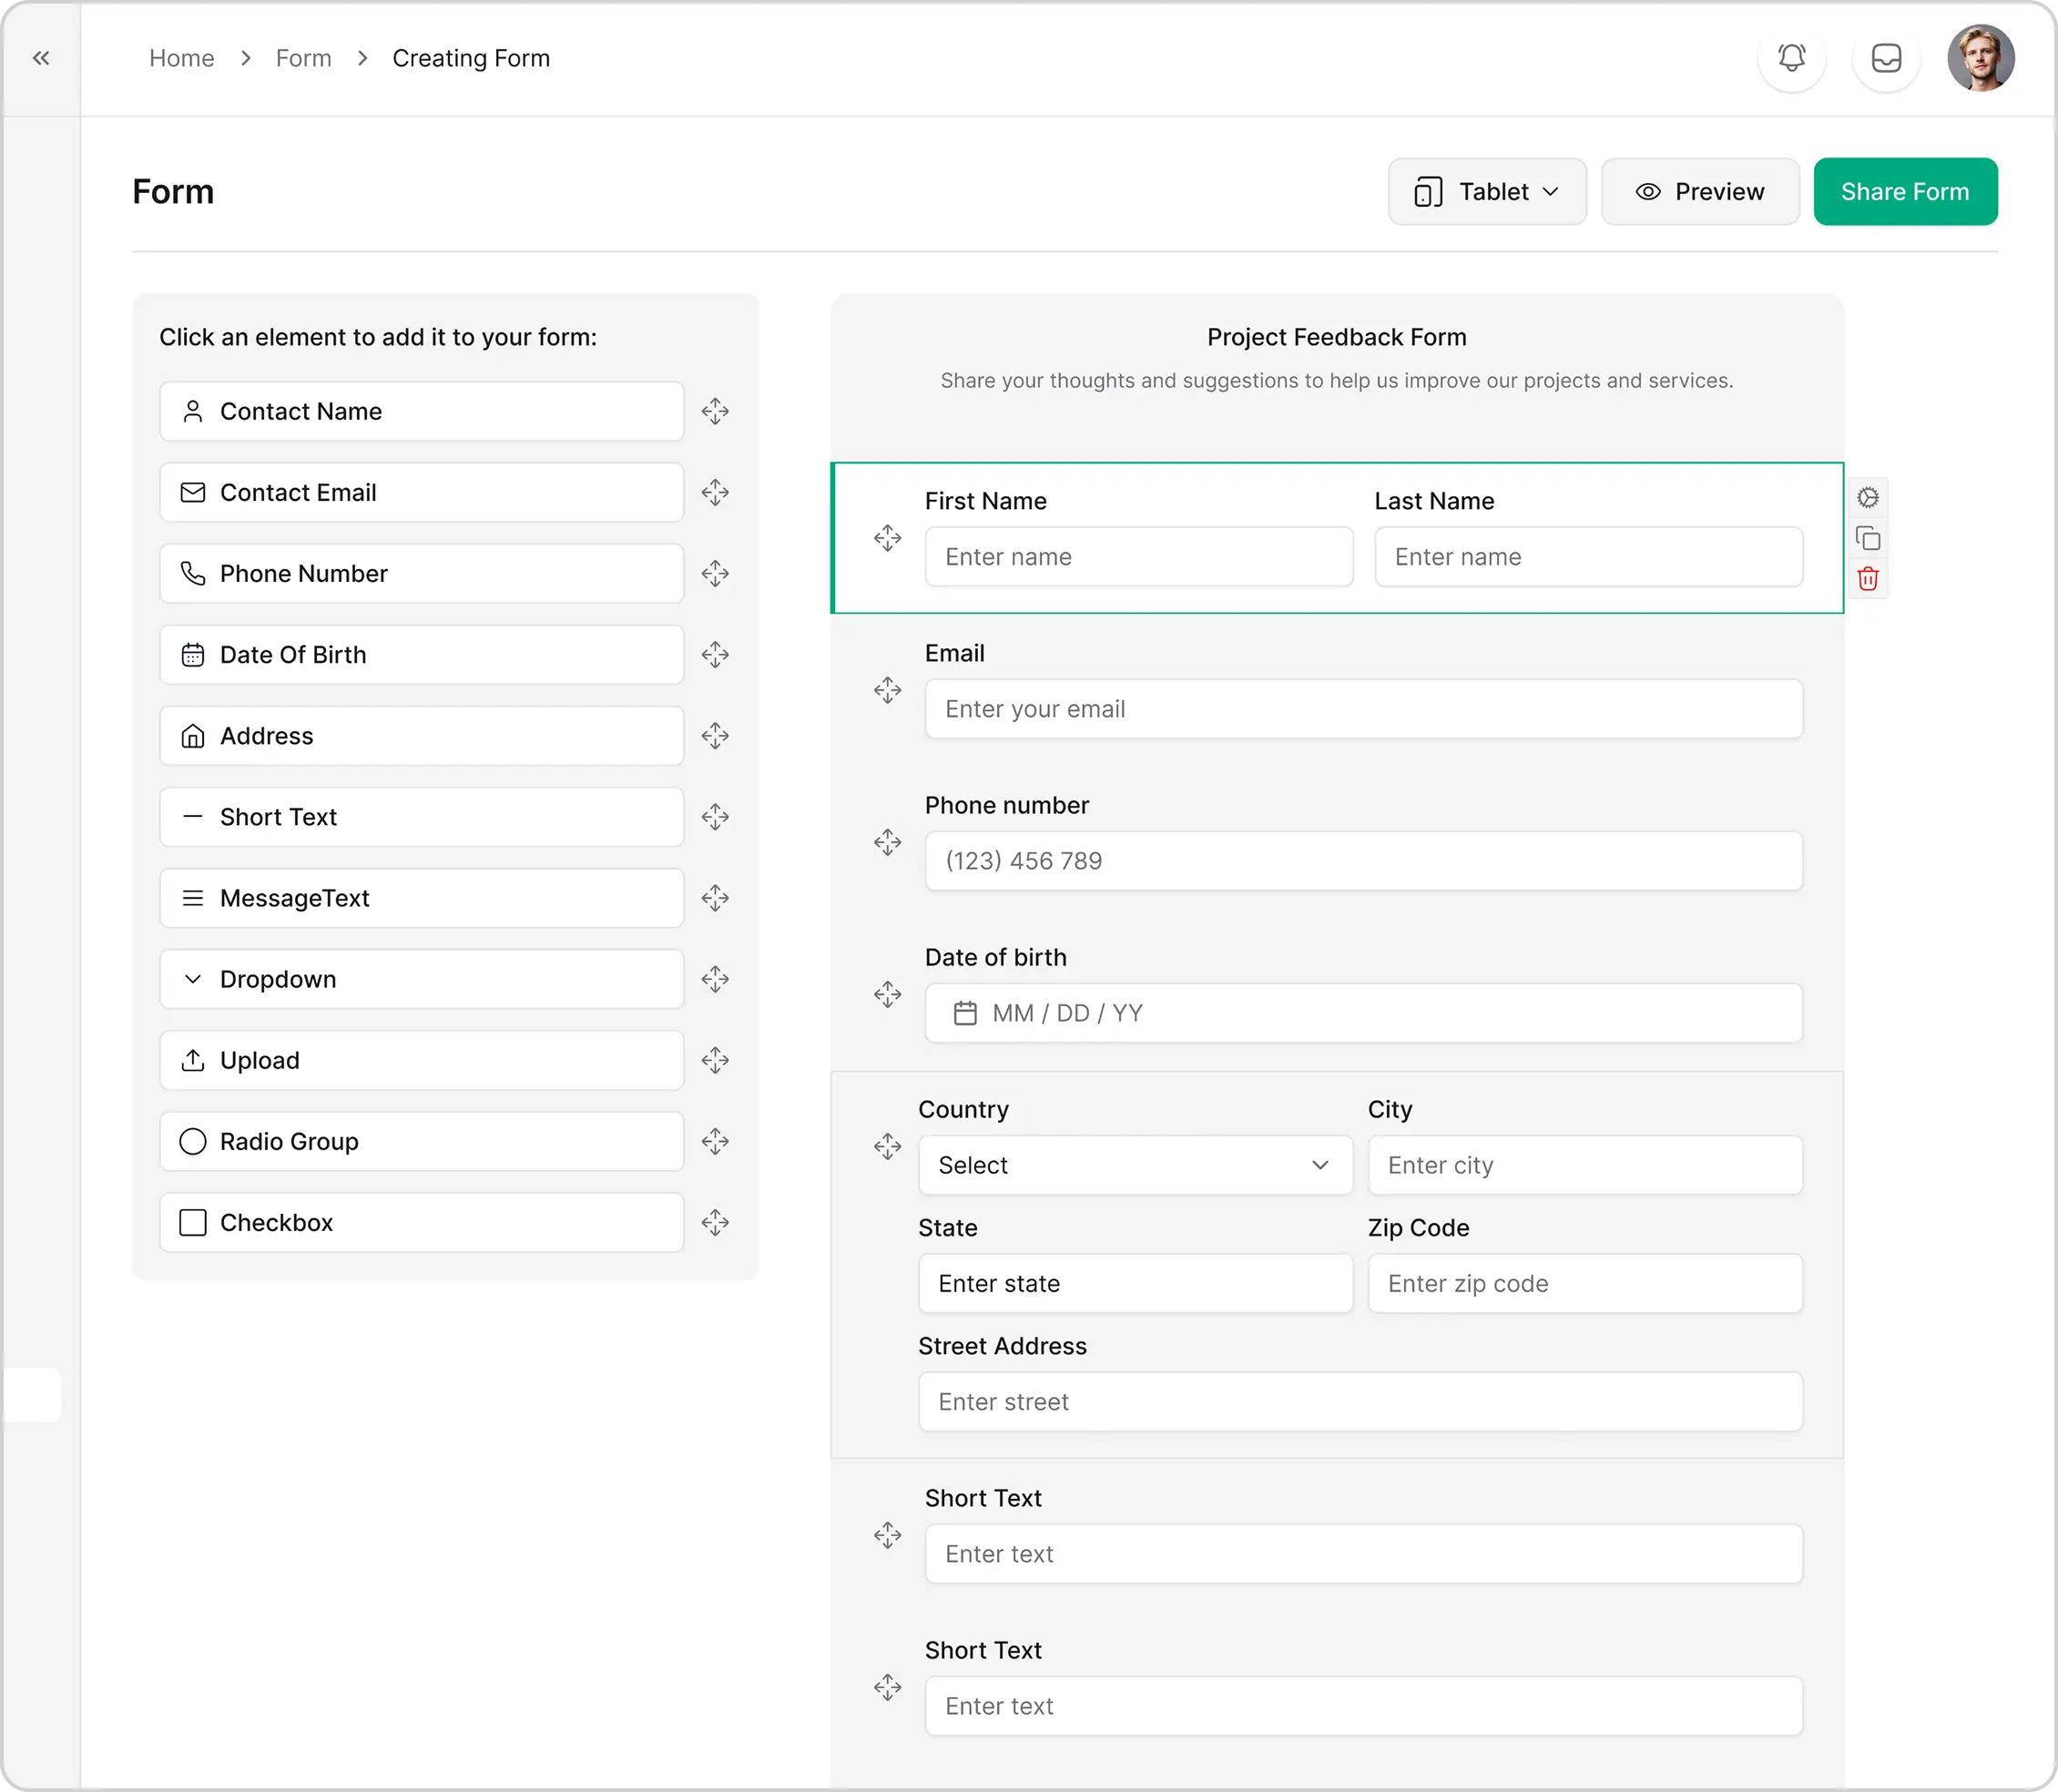
Task: Expand the Country Select dropdown
Action: [1135, 1165]
